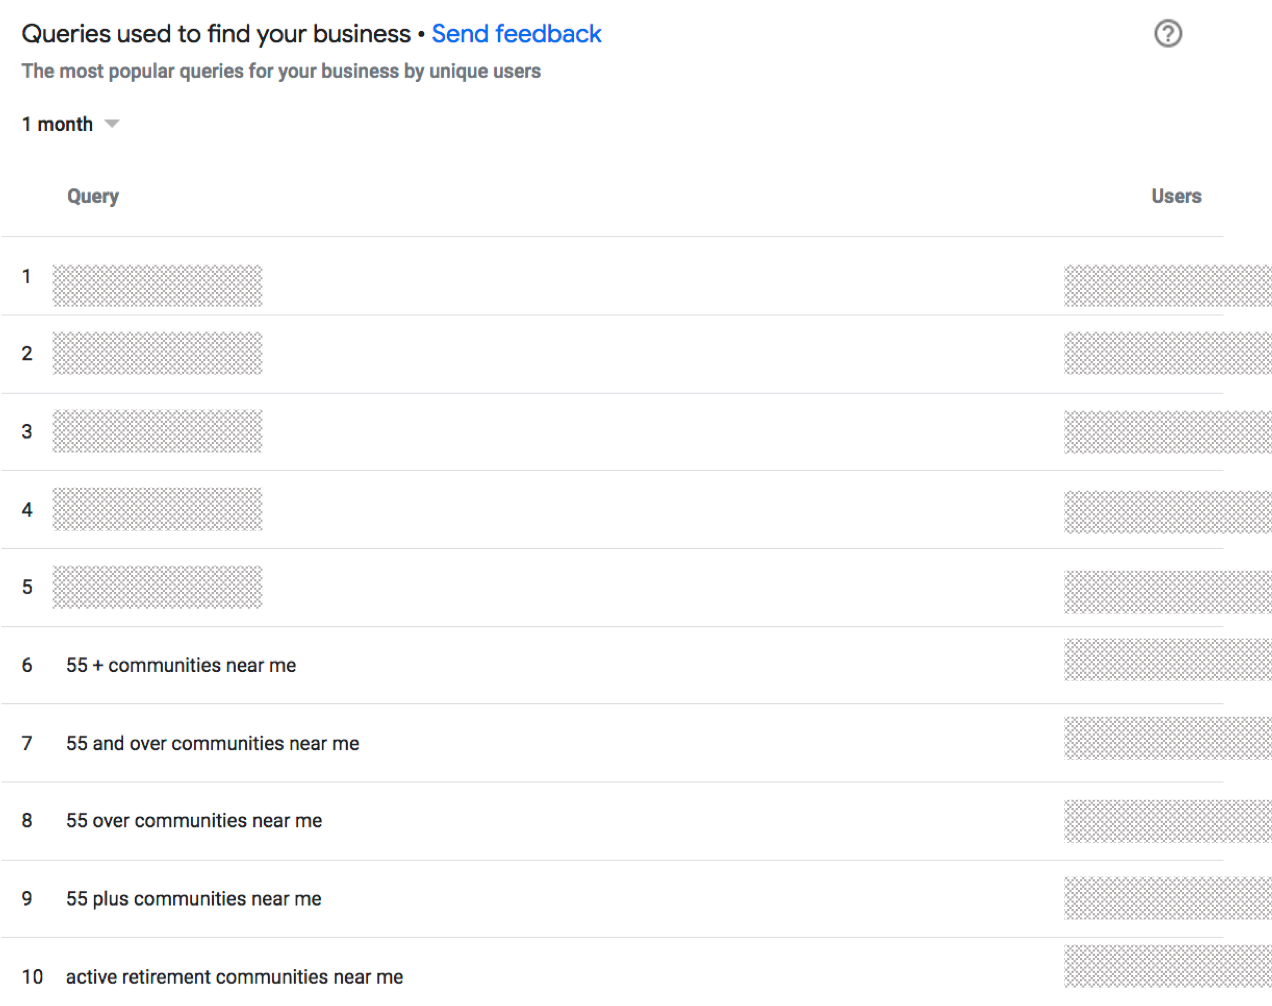Click the redacted query in row 4

point(157,509)
